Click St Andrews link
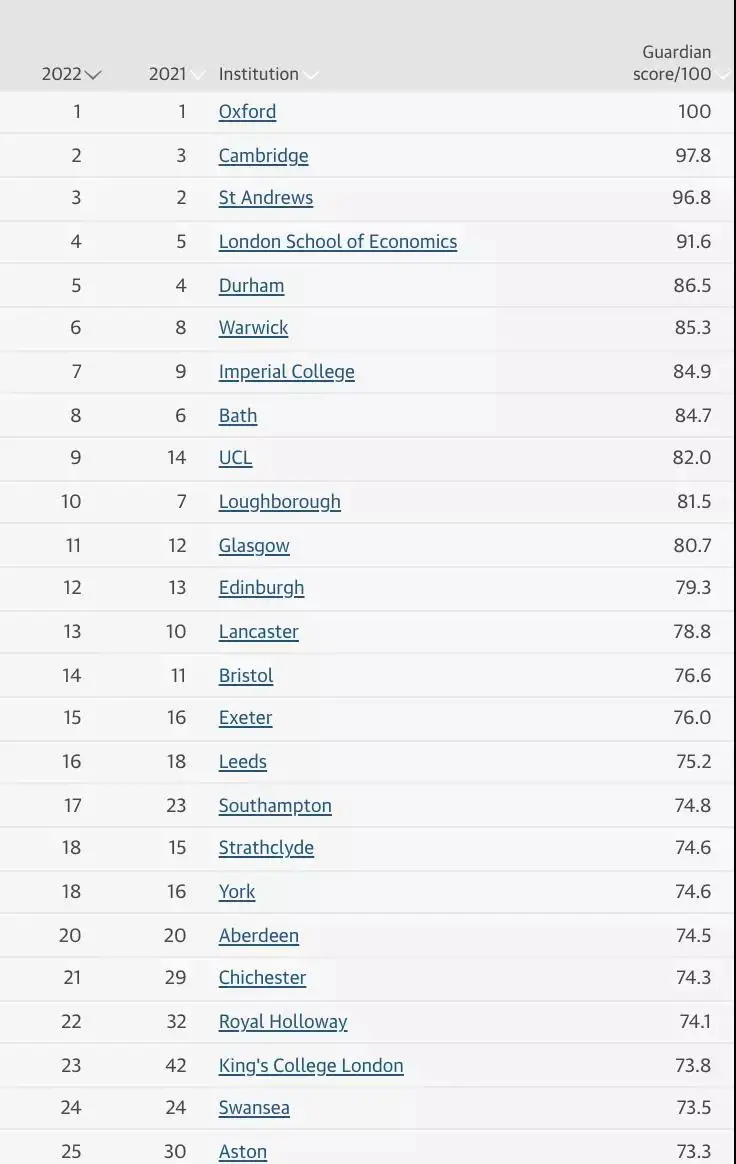736x1164 pixels. click(266, 198)
